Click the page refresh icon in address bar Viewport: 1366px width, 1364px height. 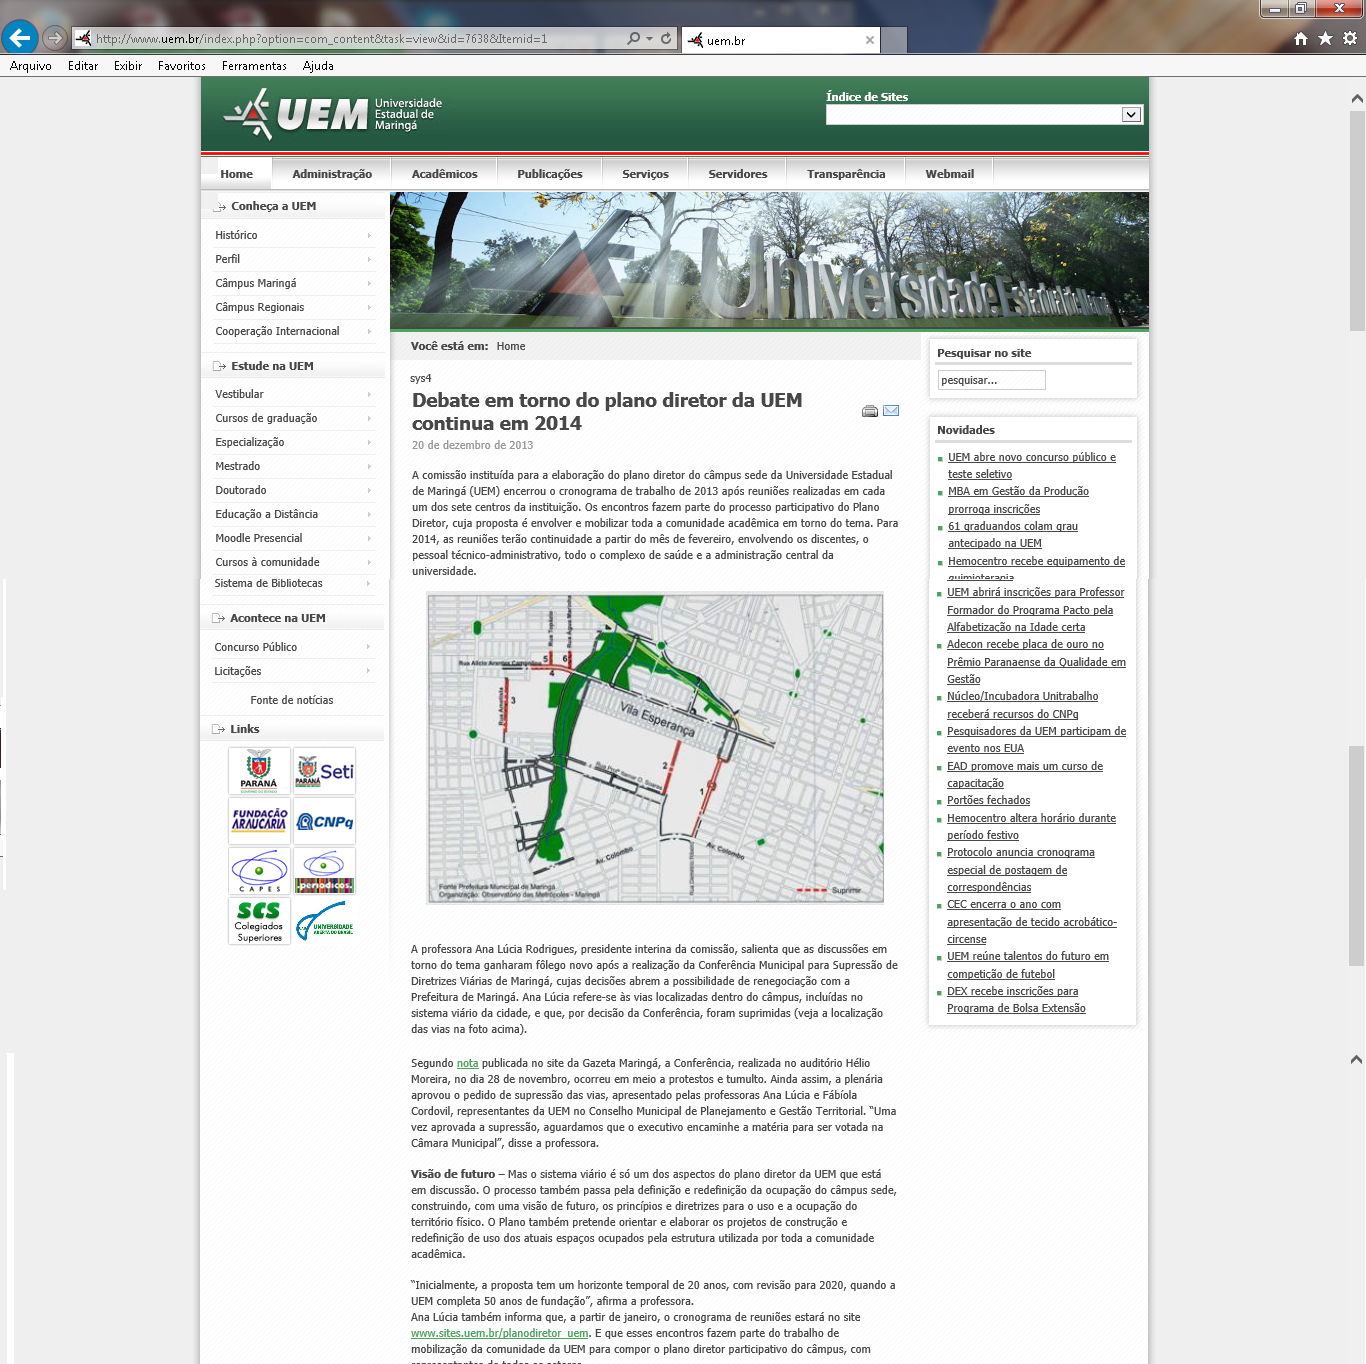pos(666,39)
